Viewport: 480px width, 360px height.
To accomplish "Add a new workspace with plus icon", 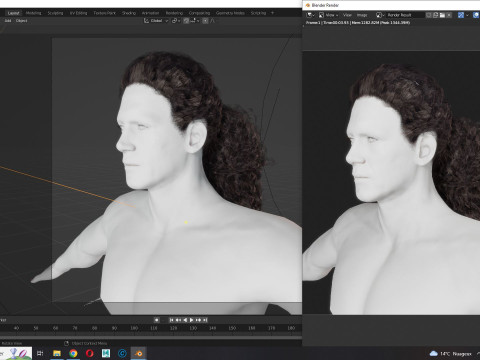I will (x=272, y=13).
